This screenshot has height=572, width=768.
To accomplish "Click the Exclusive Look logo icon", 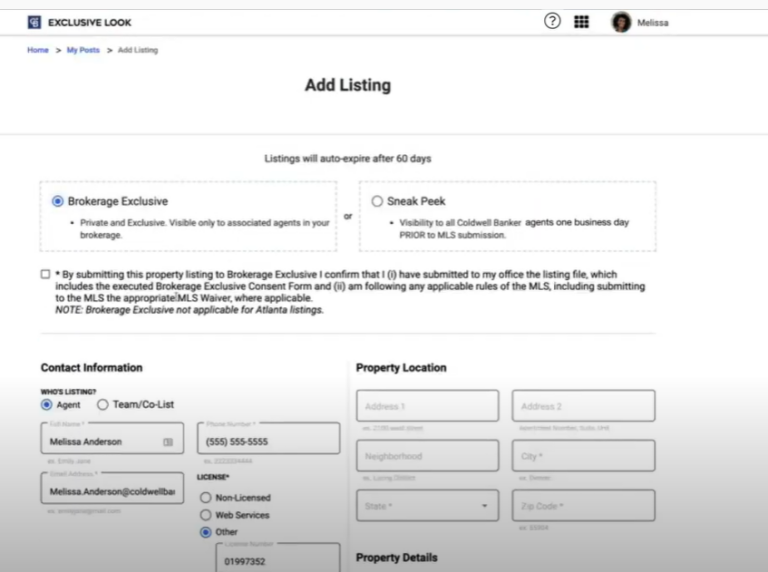I will coord(34,22).
